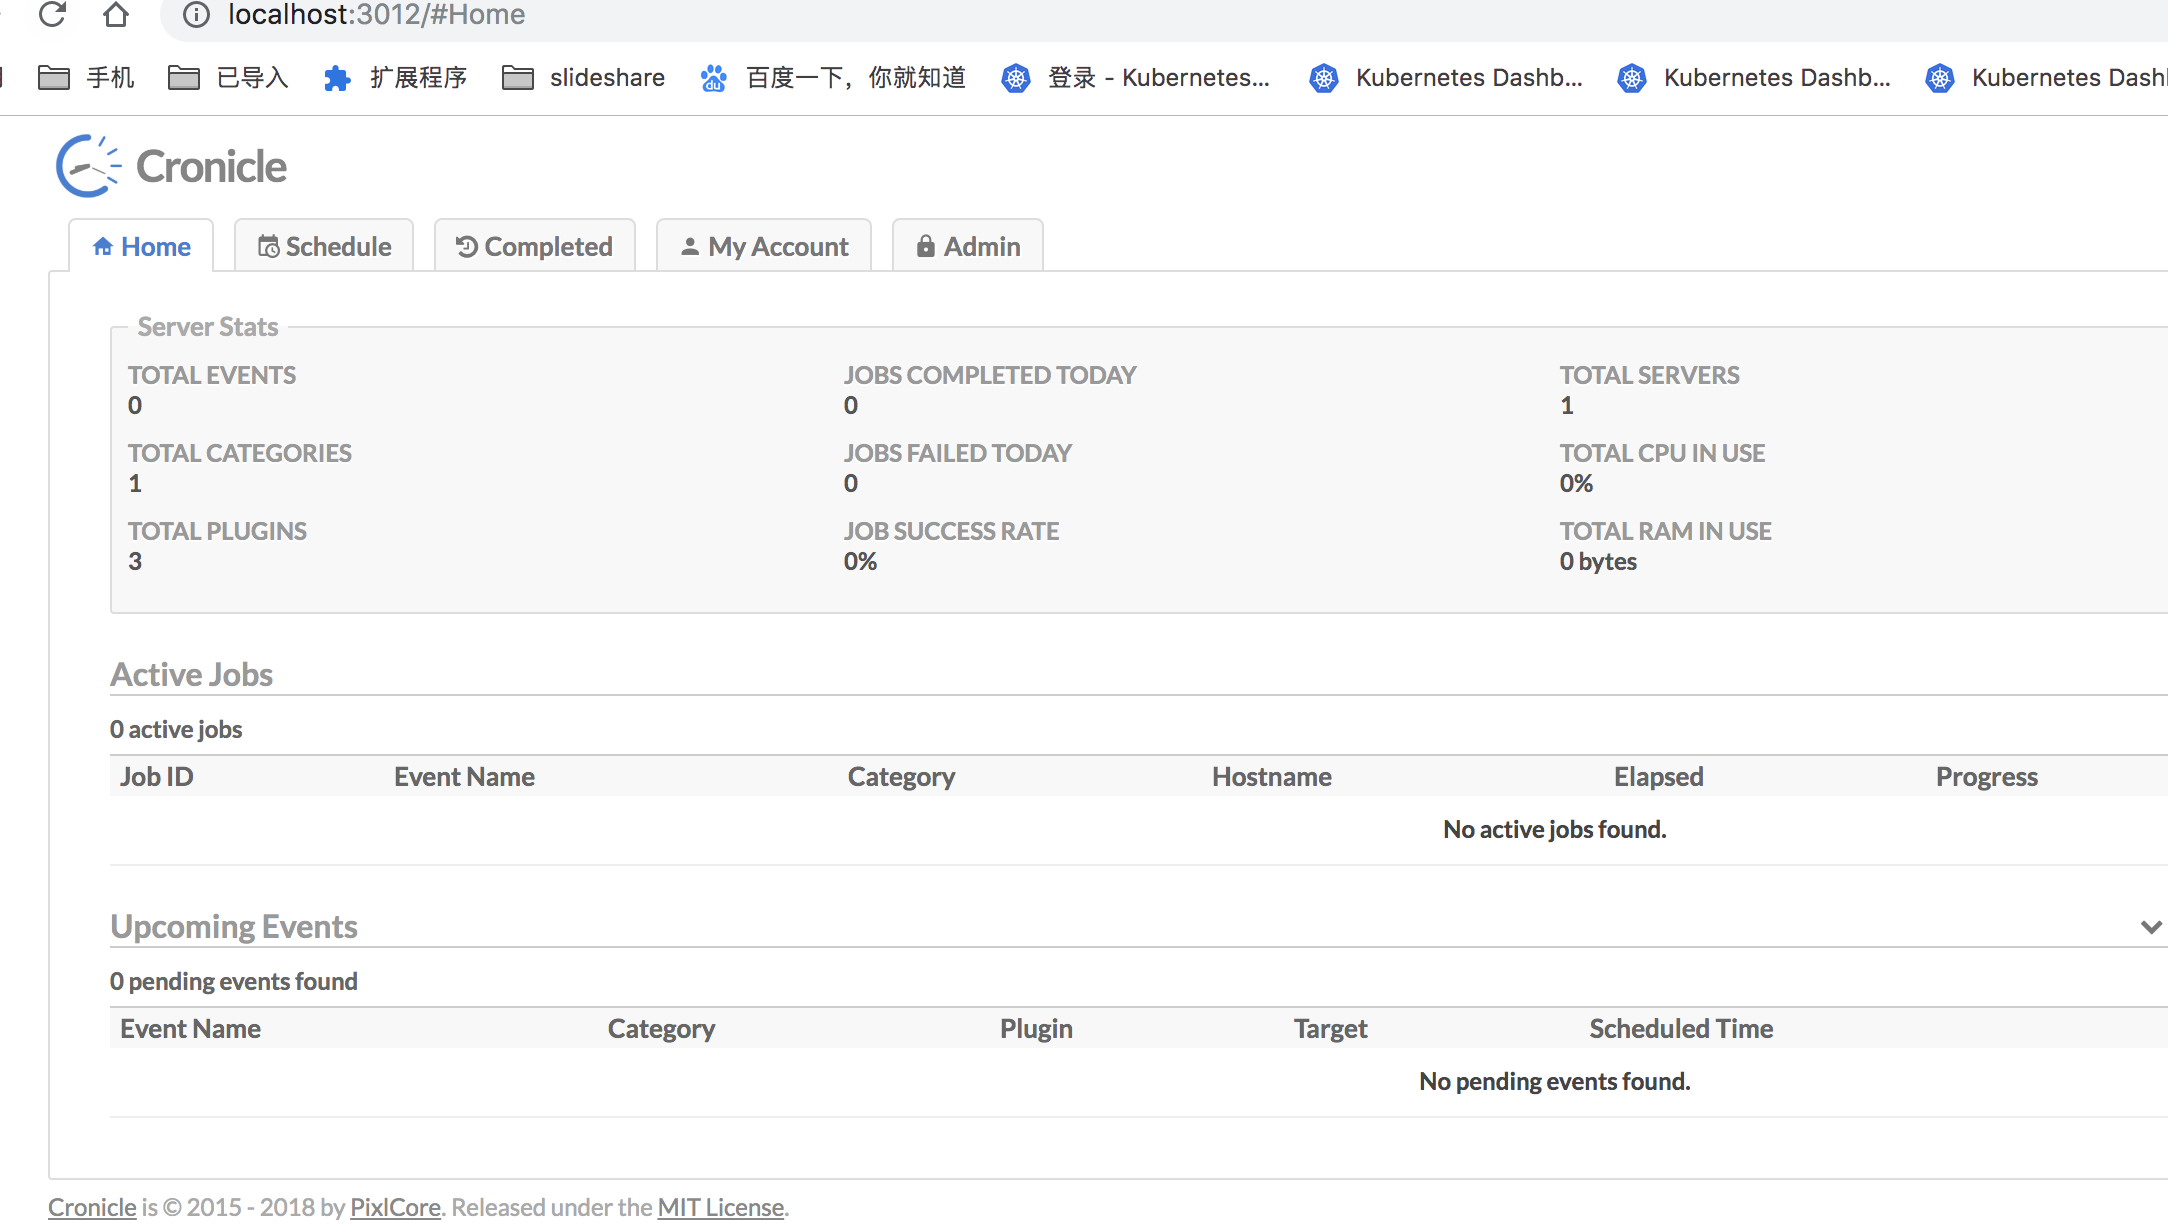Image resolution: width=2168 pixels, height=1232 pixels.
Task: Click the '0 pending events found' text
Action: (x=234, y=981)
